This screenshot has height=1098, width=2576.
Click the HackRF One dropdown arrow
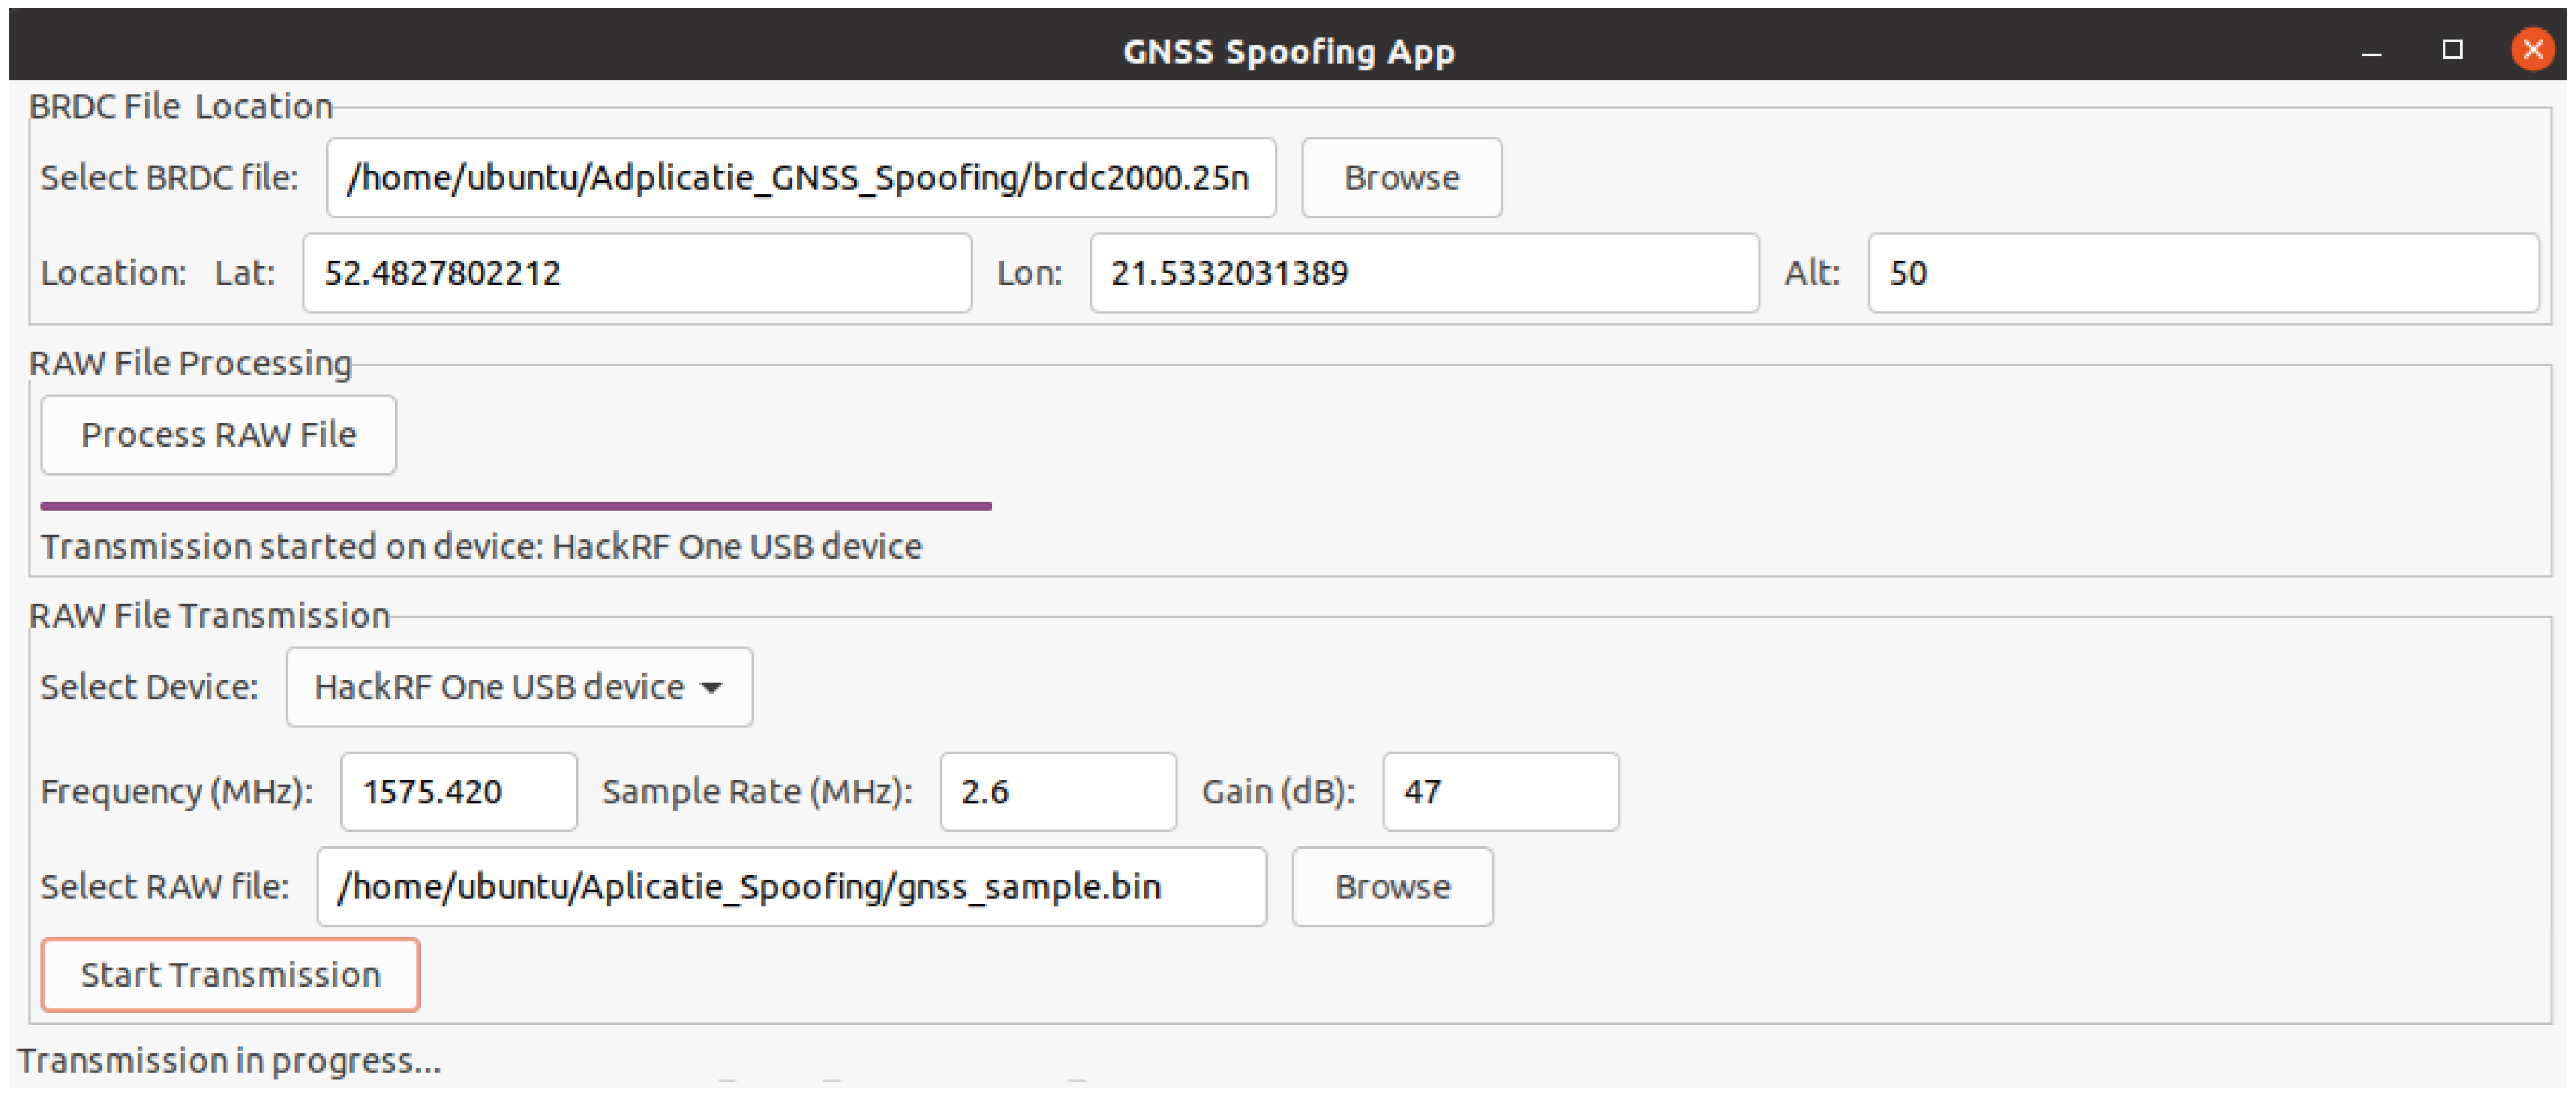pos(711,687)
